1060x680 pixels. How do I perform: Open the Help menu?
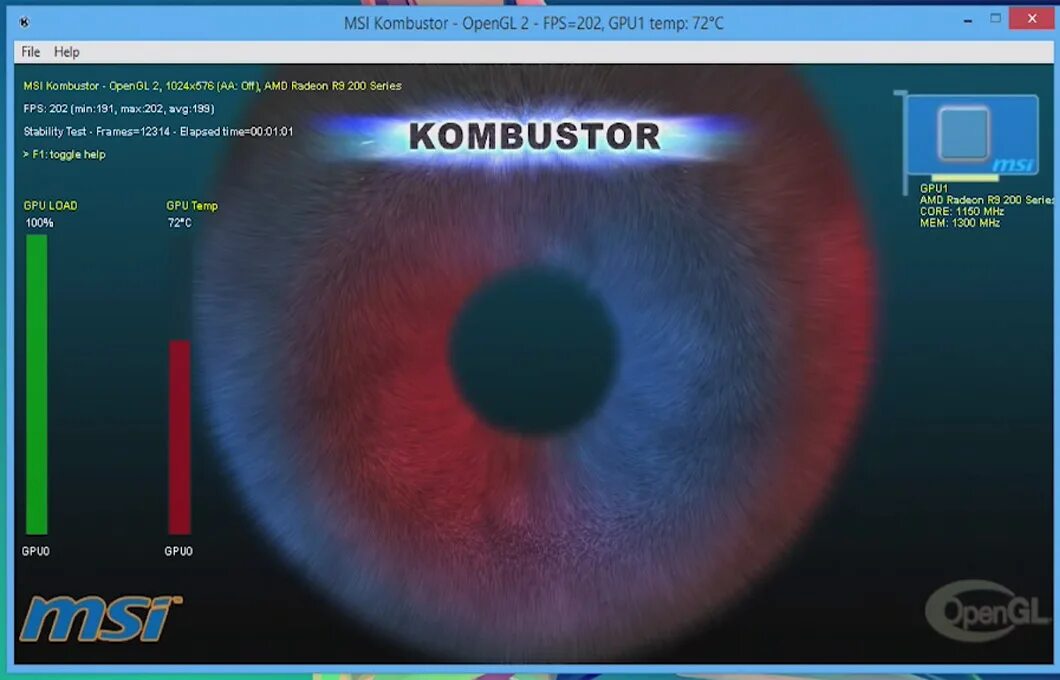[66, 52]
